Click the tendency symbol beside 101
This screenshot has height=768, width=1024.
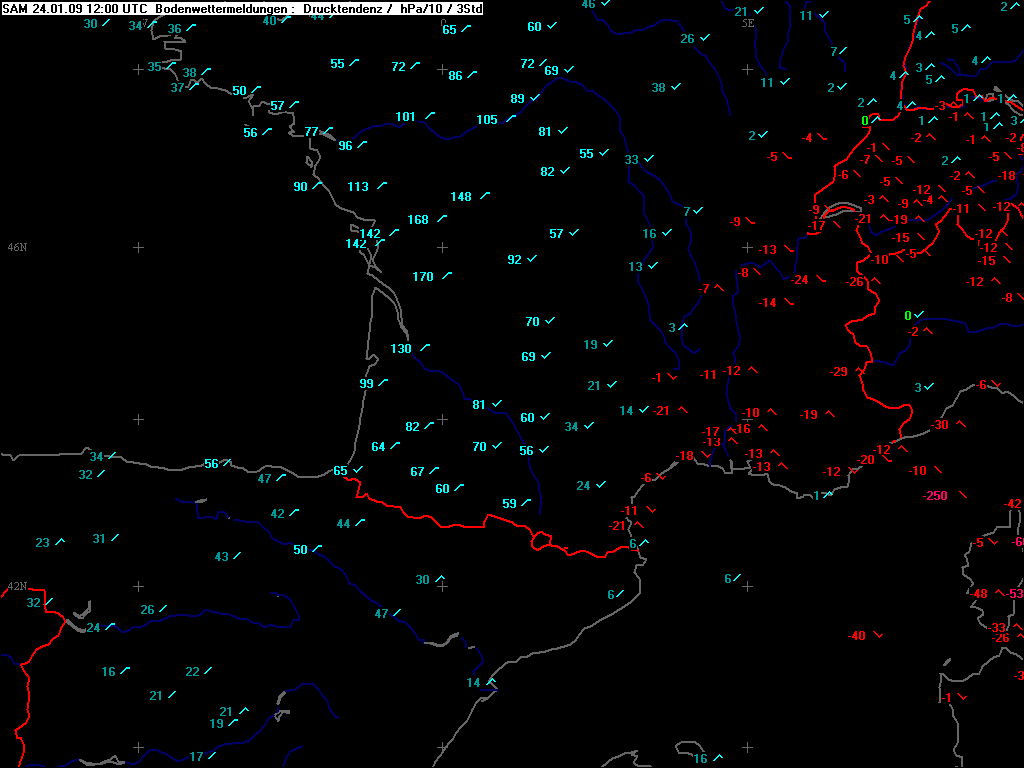coord(430,116)
